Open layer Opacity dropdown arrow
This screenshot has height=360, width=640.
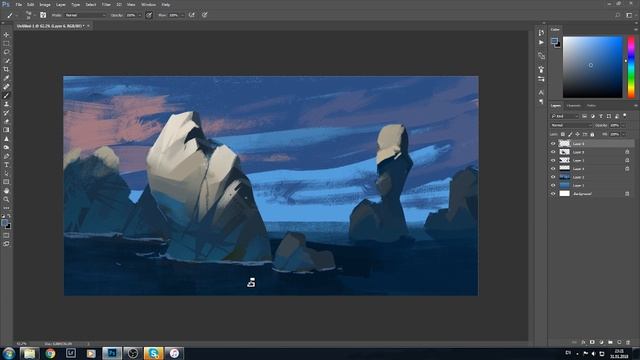coord(624,125)
